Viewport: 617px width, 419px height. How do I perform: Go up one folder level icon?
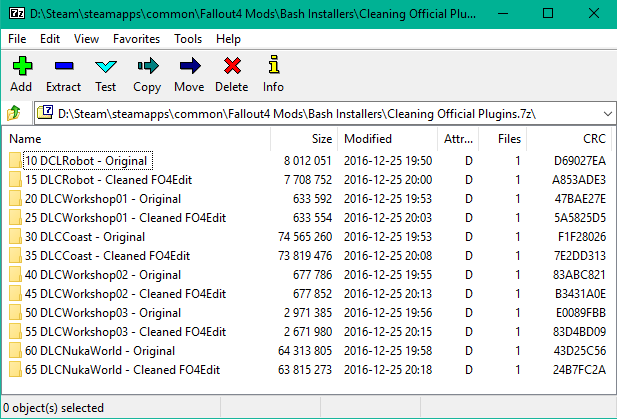(x=14, y=113)
